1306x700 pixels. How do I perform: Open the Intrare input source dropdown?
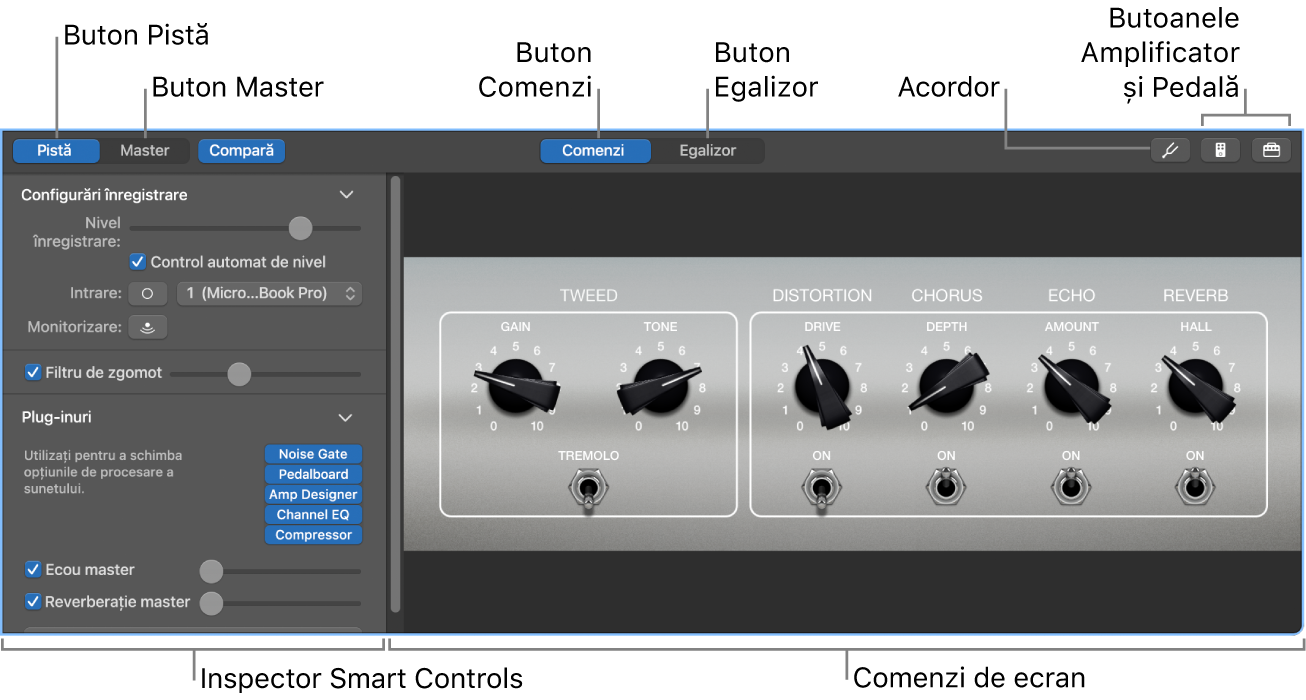269,294
